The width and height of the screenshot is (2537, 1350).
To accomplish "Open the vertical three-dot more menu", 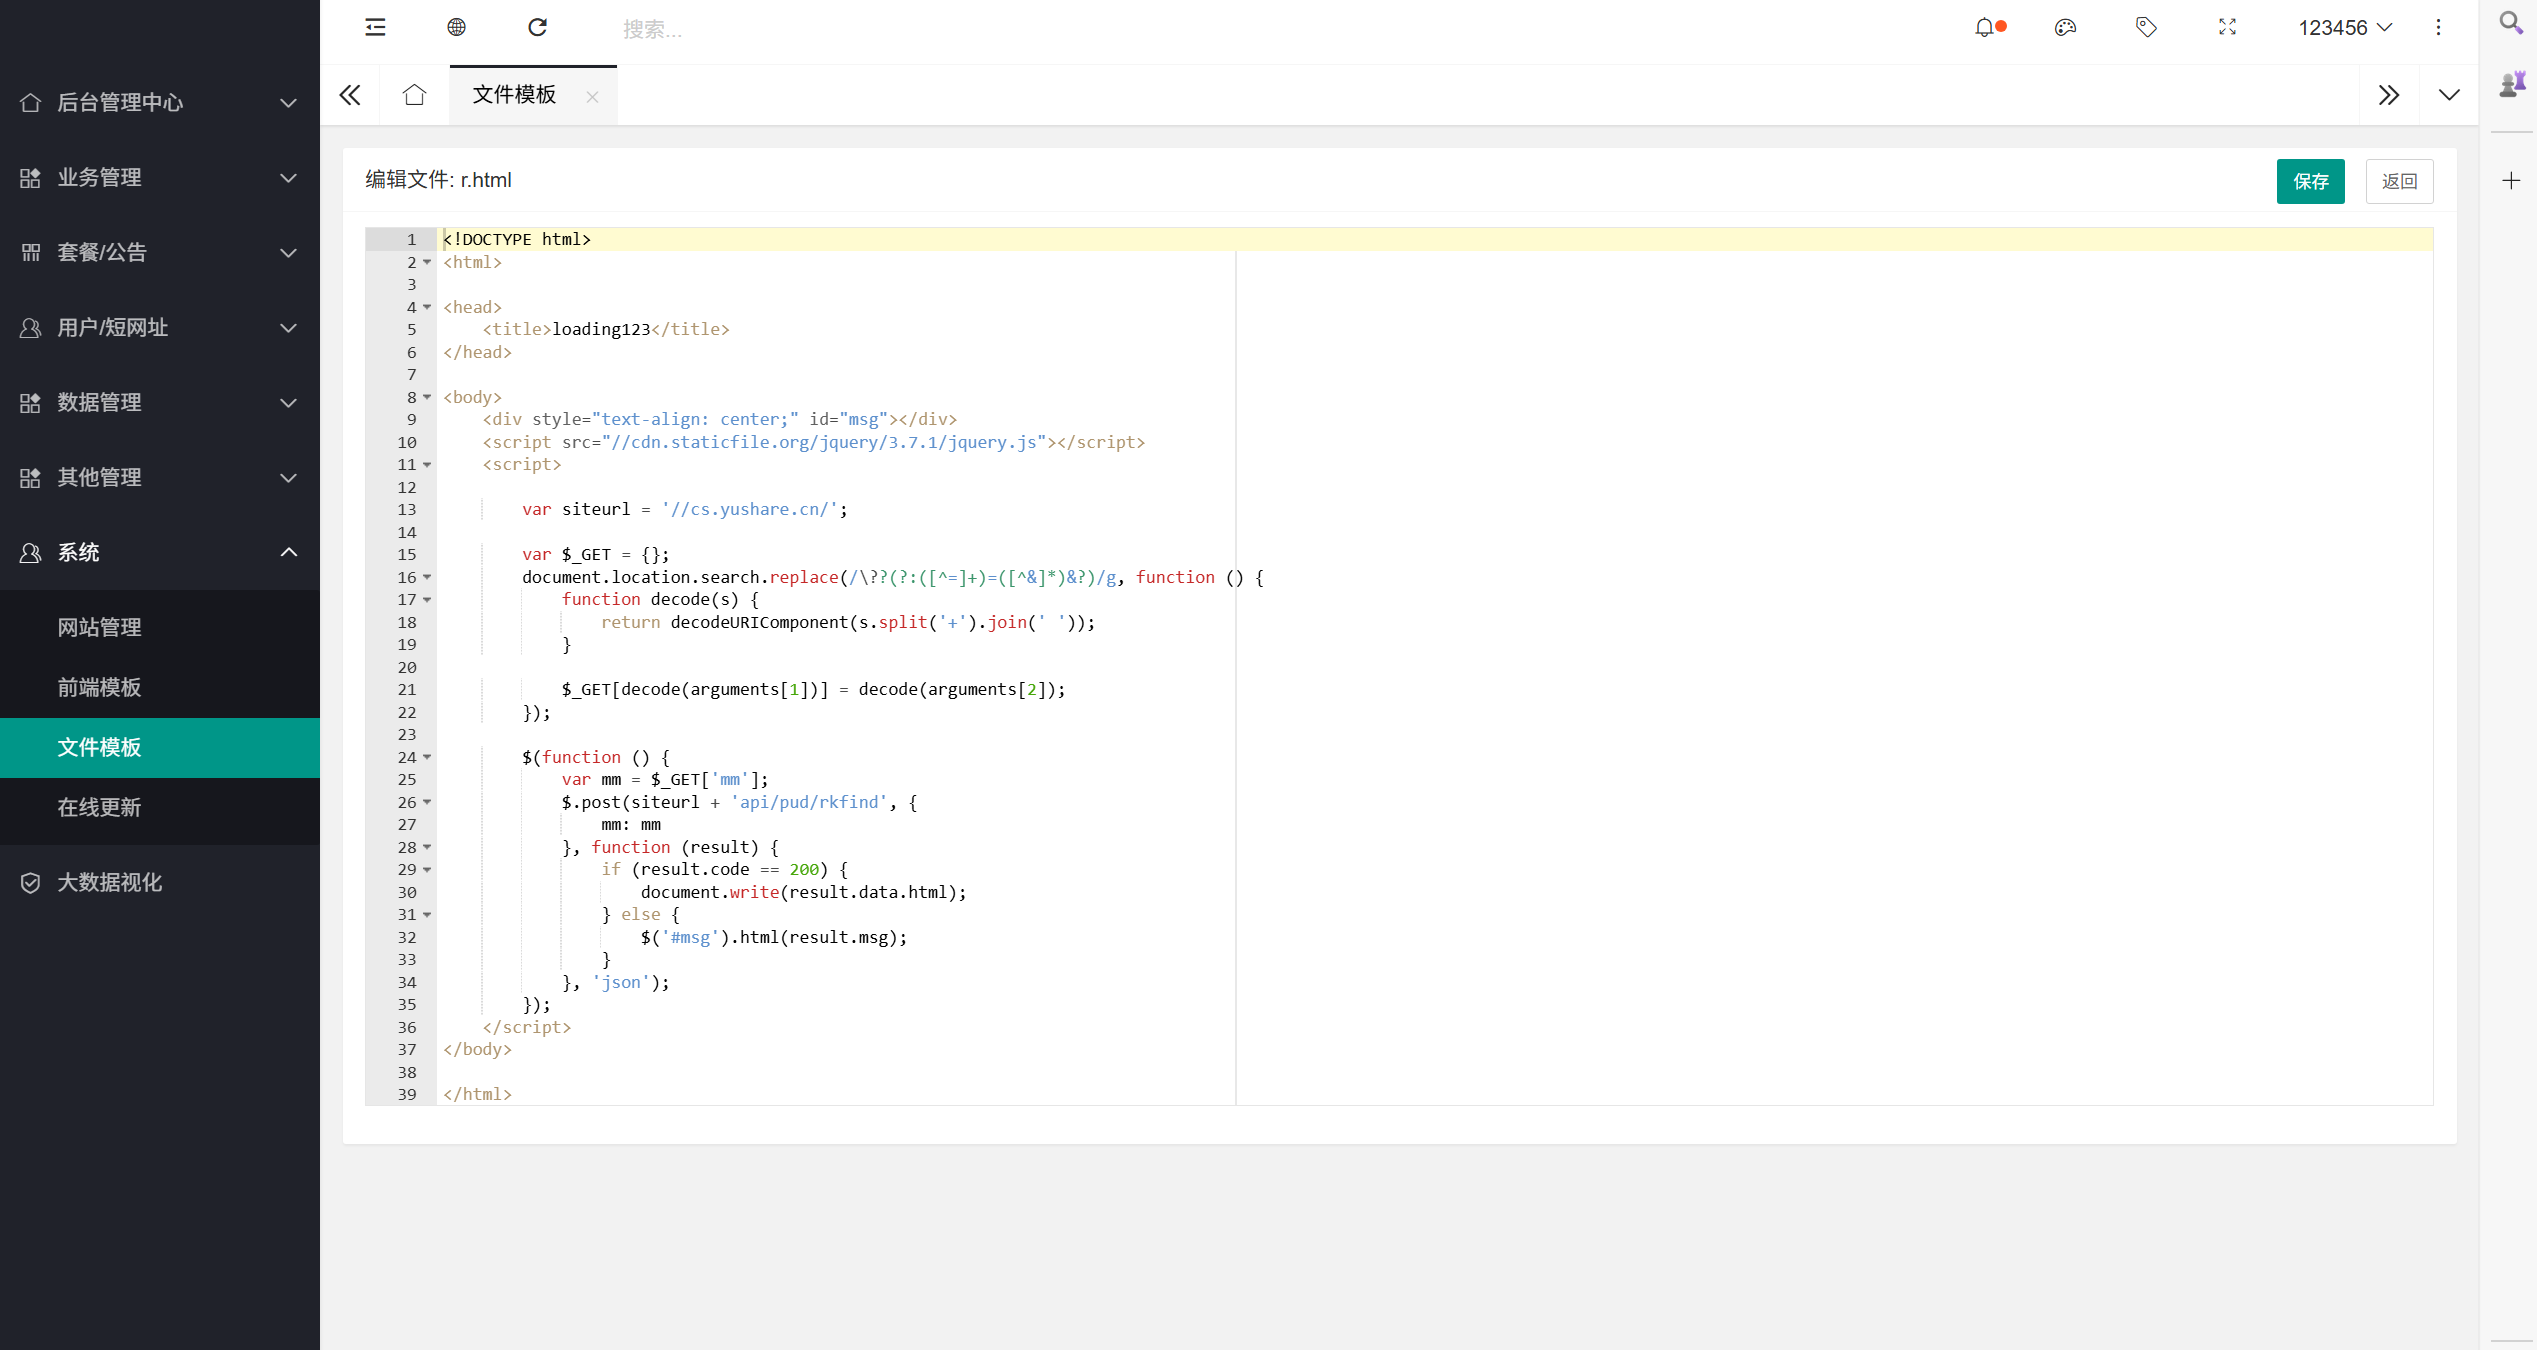I will [2438, 28].
